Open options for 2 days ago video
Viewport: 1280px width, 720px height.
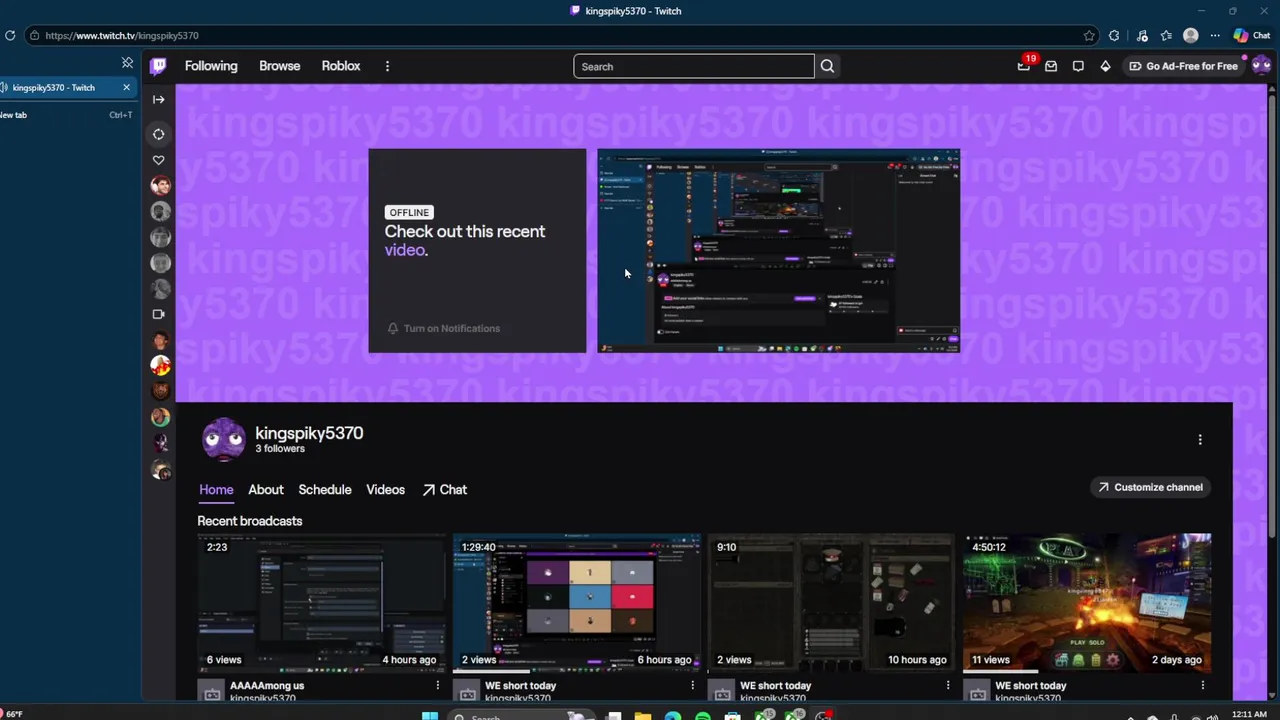tap(1202, 686)
